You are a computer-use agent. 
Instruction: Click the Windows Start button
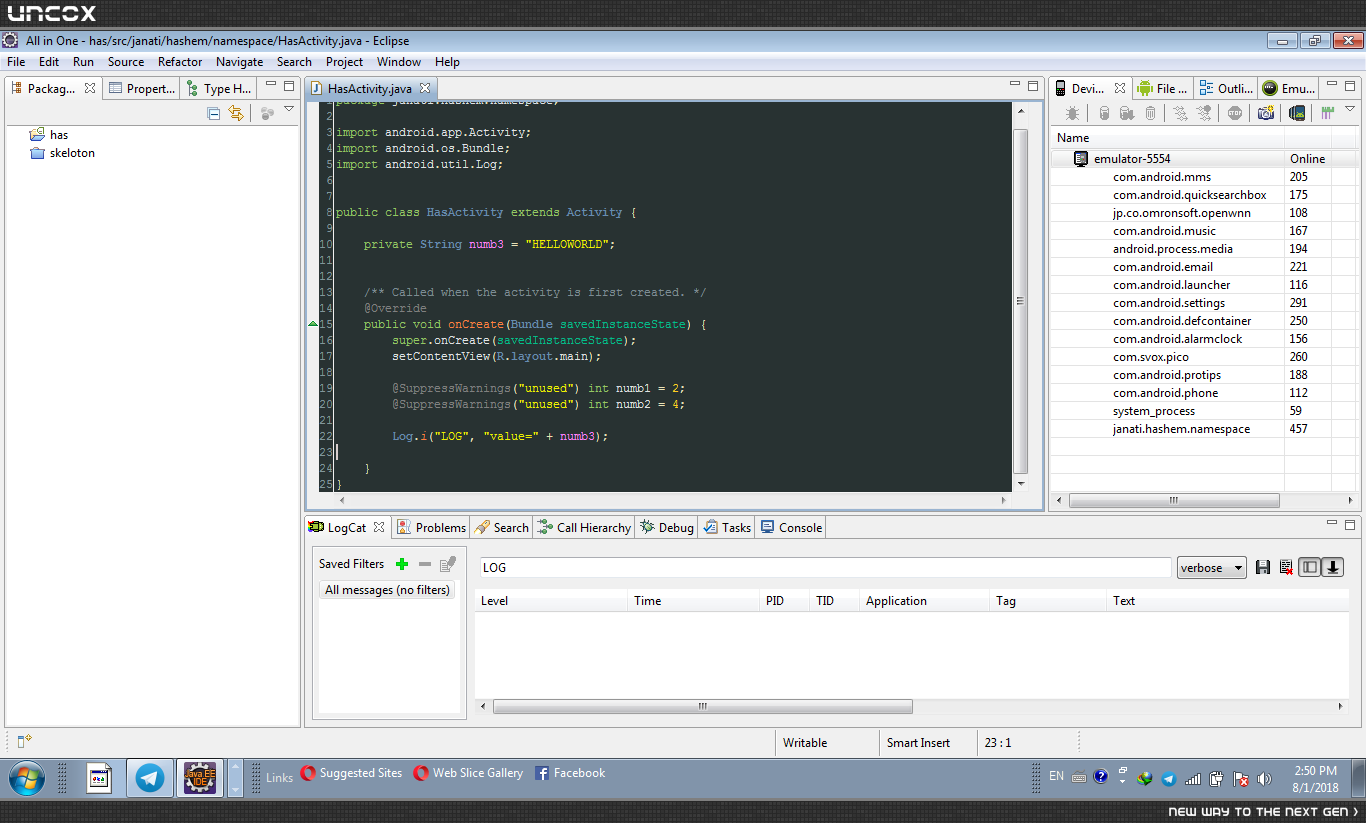pos(26,777)
